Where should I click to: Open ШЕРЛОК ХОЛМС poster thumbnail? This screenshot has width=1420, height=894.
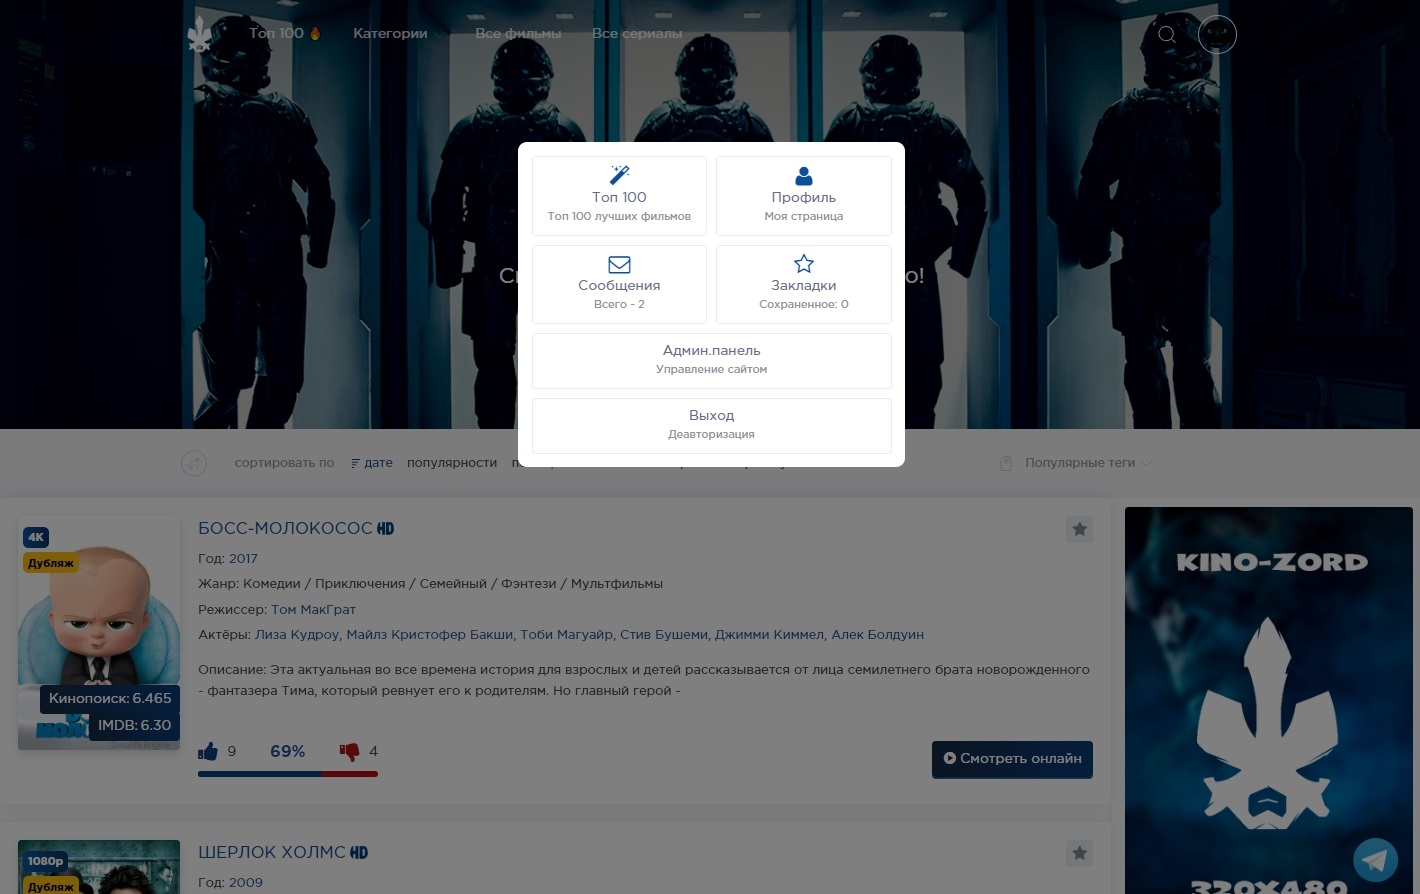pyautogui.click(x=99, y=867)
